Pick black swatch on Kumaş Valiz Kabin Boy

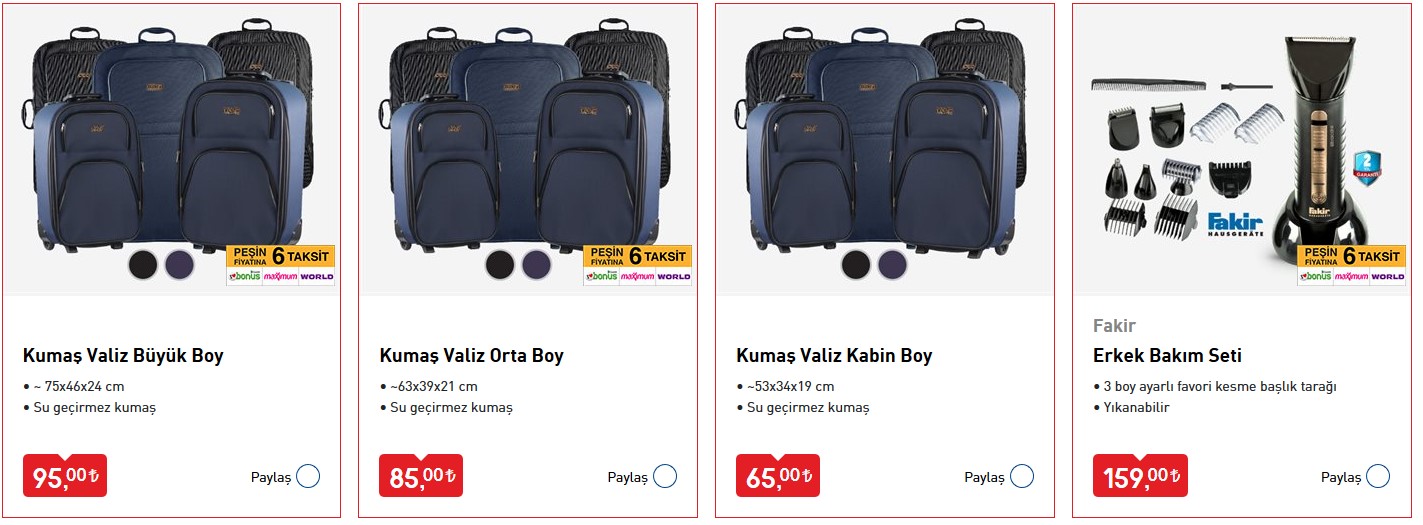pos(856,265)
